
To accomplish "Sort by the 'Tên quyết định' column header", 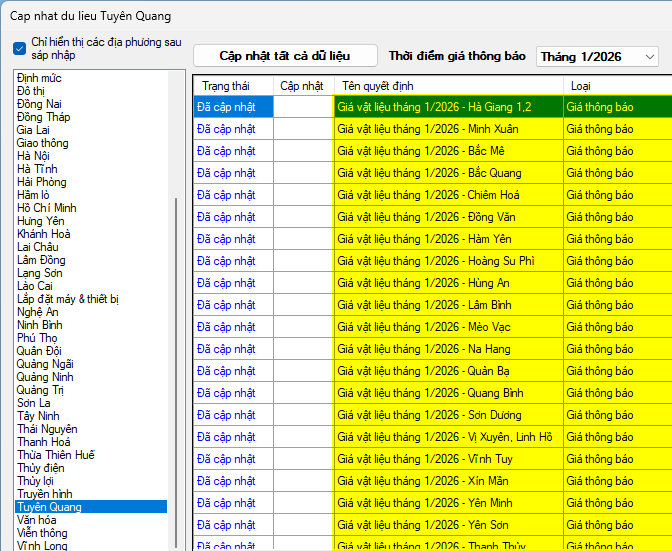I will (x=378, y=86).
